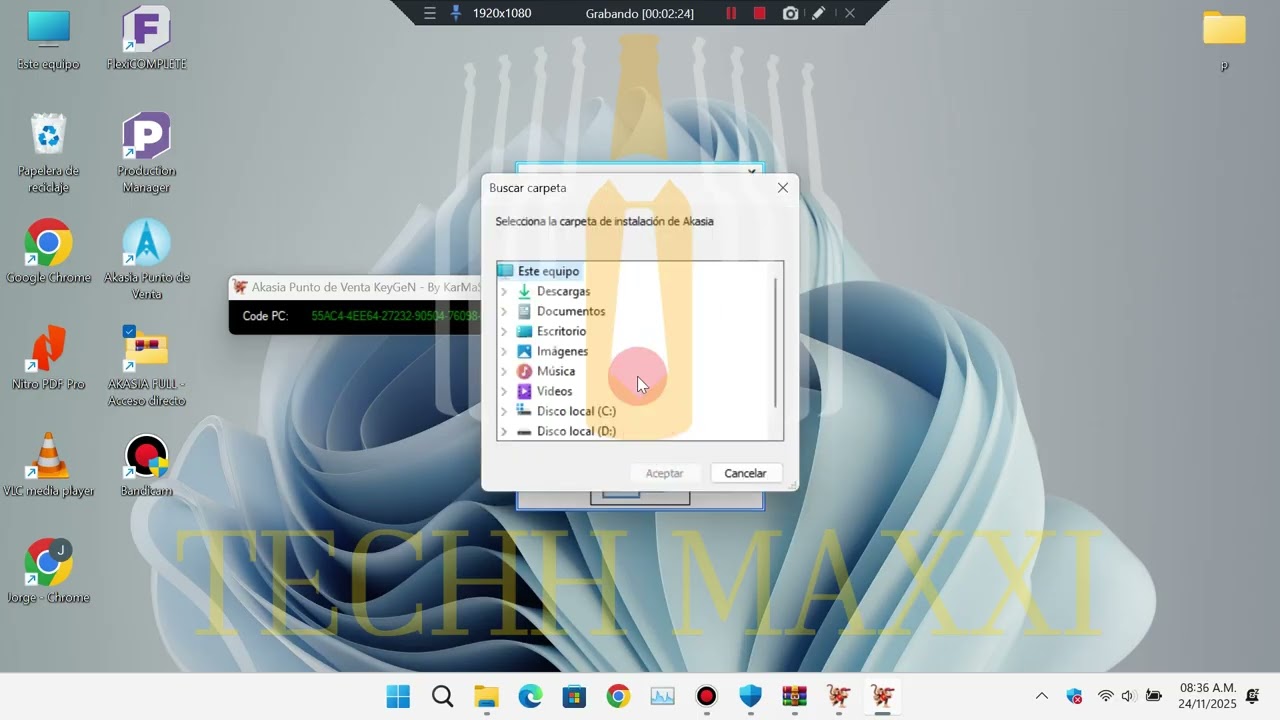
Task: Open WinRAR from the taskbar
Action: click(x=794, y=696)
